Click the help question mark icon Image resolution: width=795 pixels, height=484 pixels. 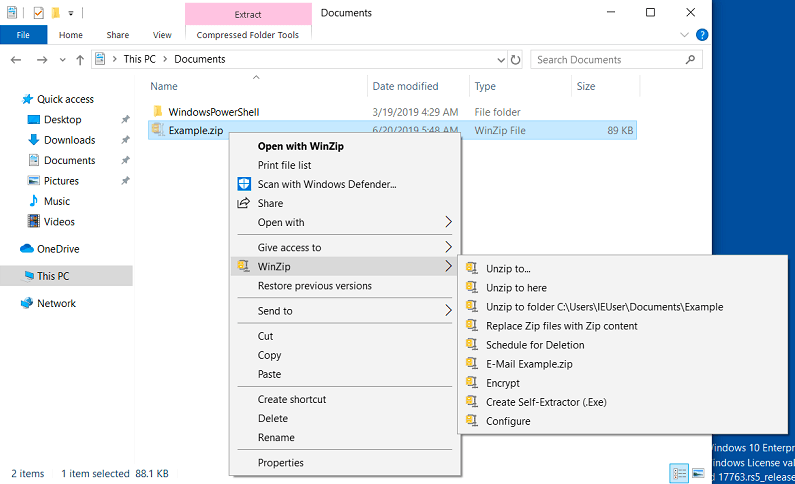pos(702,35)
